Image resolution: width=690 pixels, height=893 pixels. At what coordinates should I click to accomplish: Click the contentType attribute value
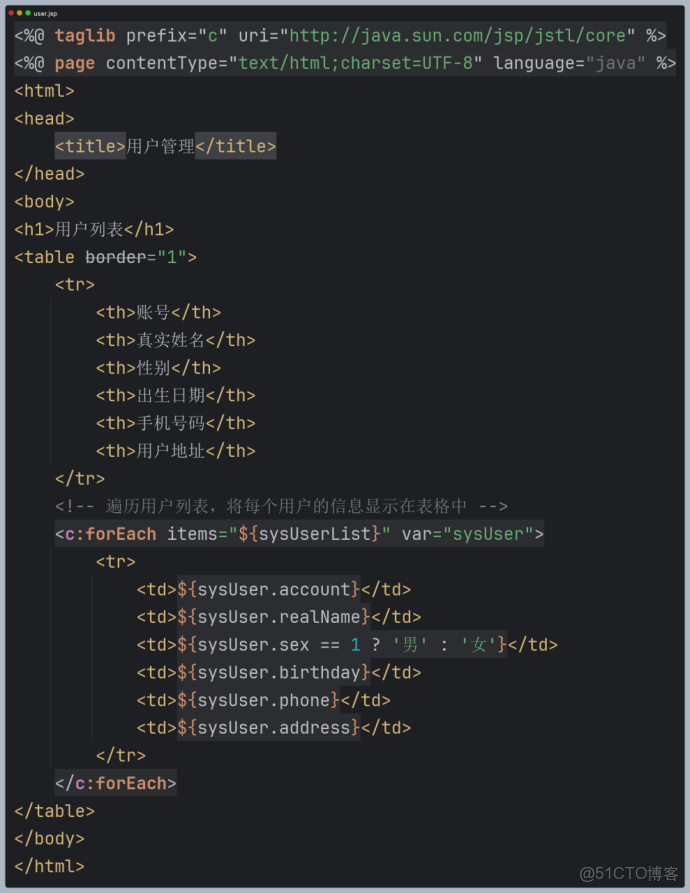356,63
